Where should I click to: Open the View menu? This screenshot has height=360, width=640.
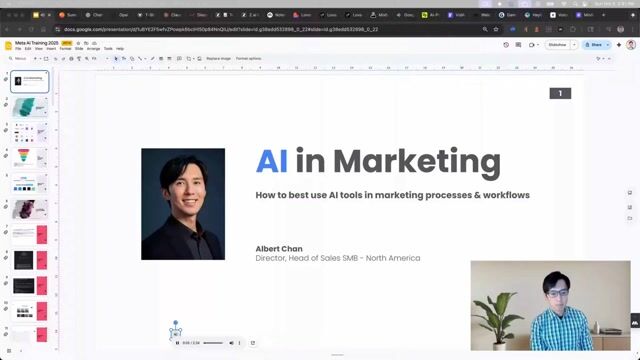tap(39, 49)
